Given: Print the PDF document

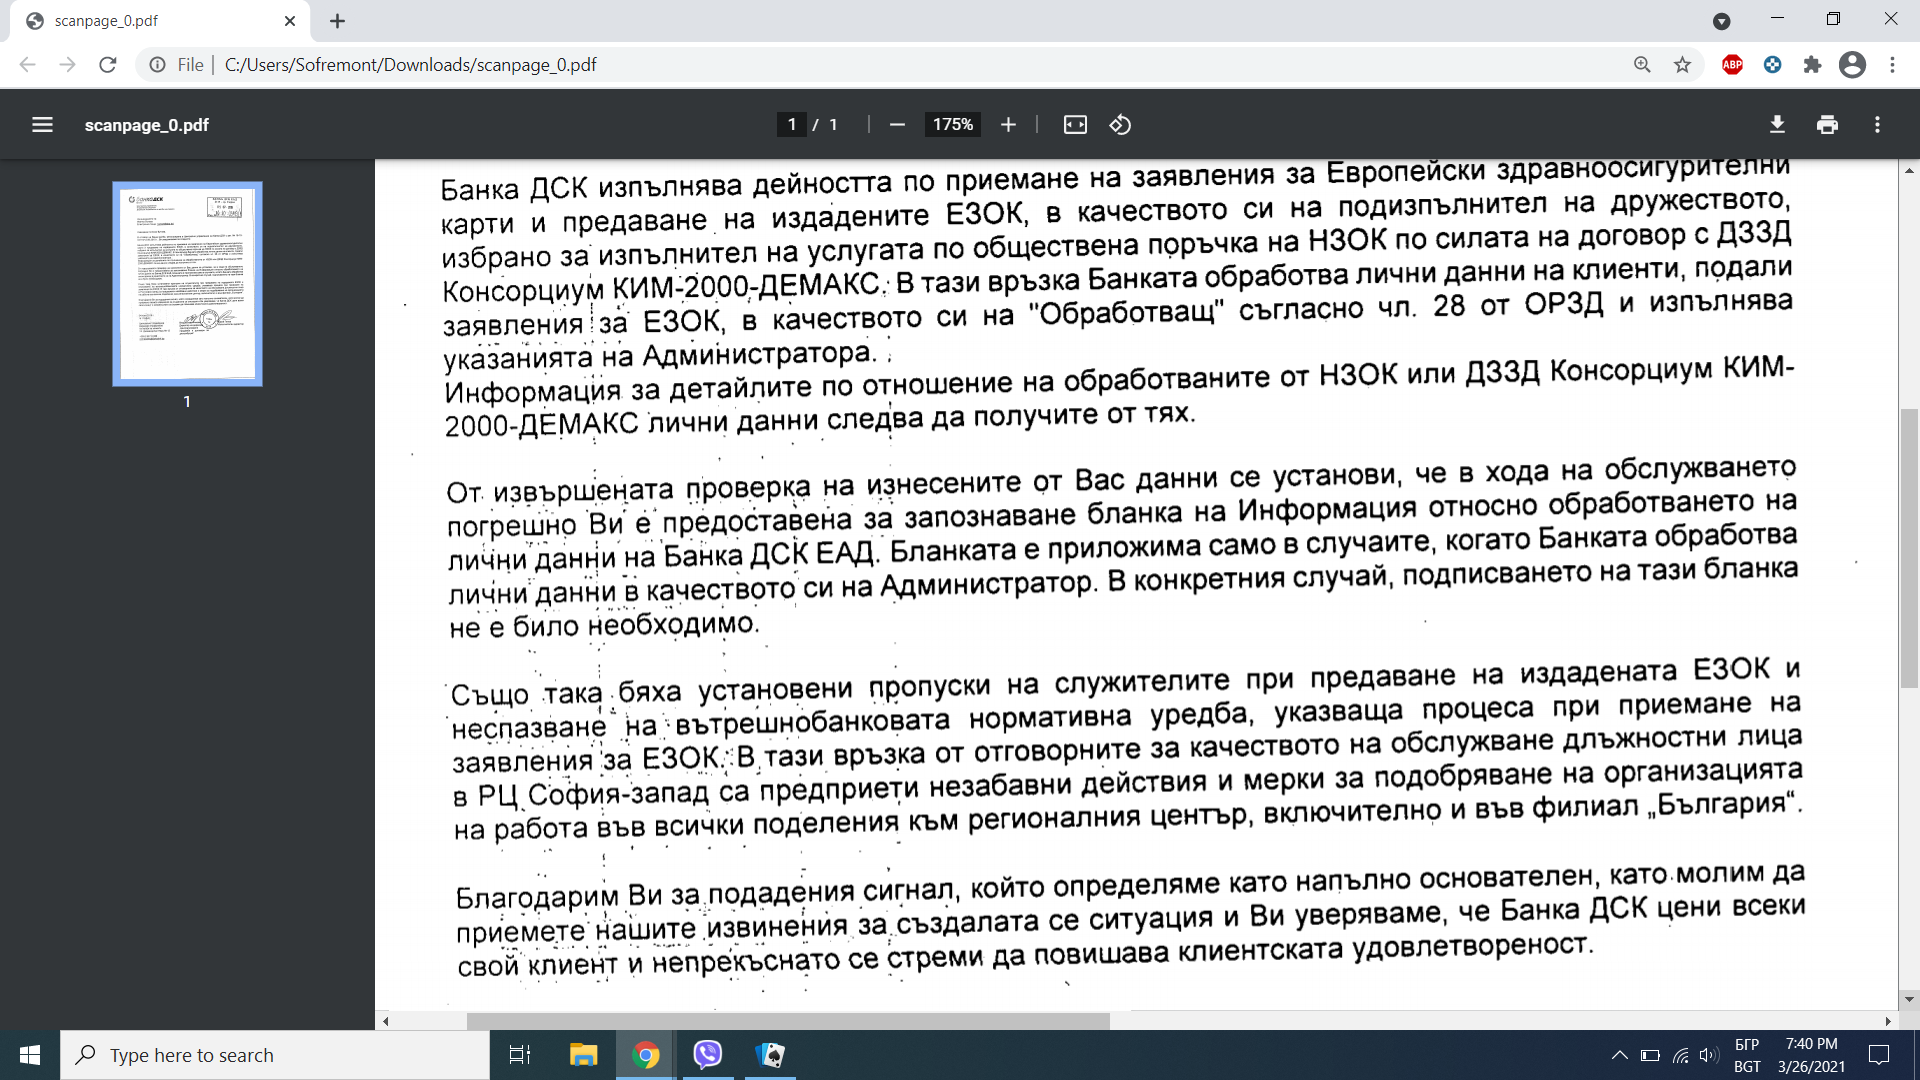Looking at the screenshot, I should point(1827,125).
